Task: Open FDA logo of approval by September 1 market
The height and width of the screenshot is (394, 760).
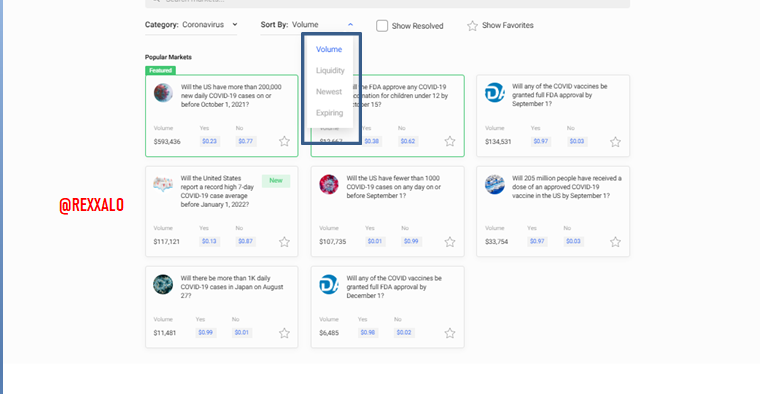Action: (x=495, y=93)
